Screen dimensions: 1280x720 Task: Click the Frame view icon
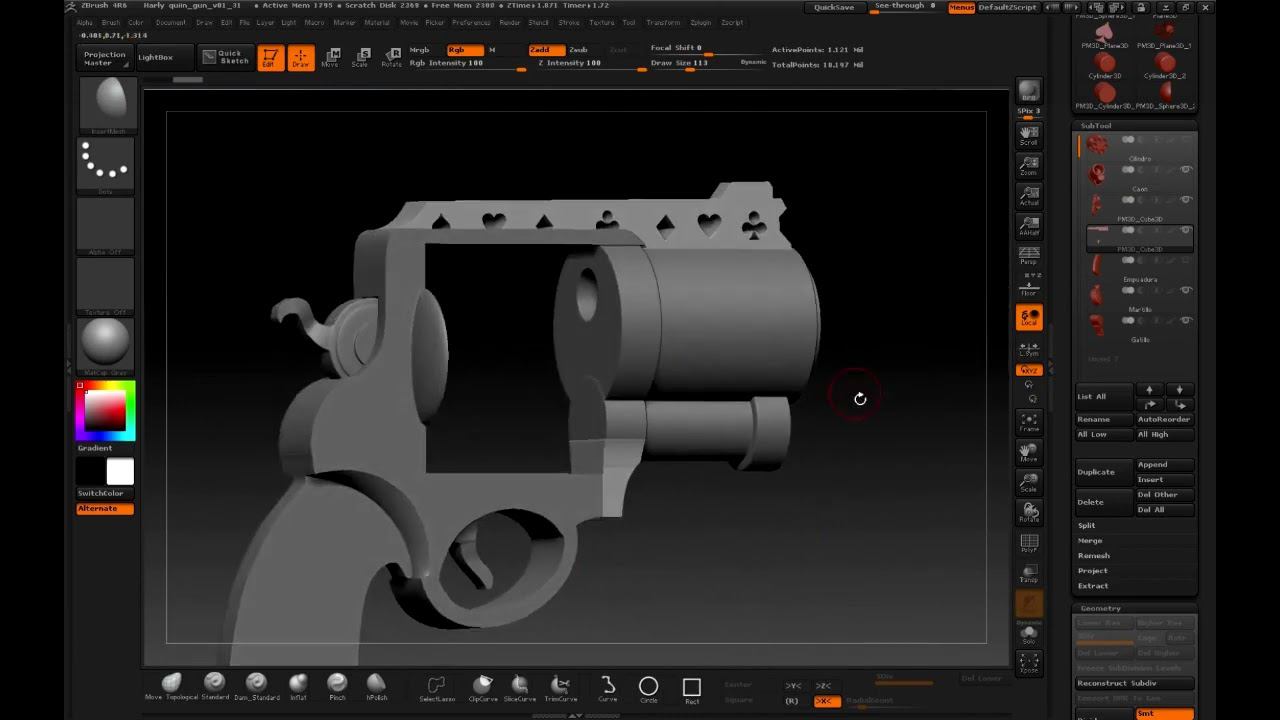click(1028, 421)
